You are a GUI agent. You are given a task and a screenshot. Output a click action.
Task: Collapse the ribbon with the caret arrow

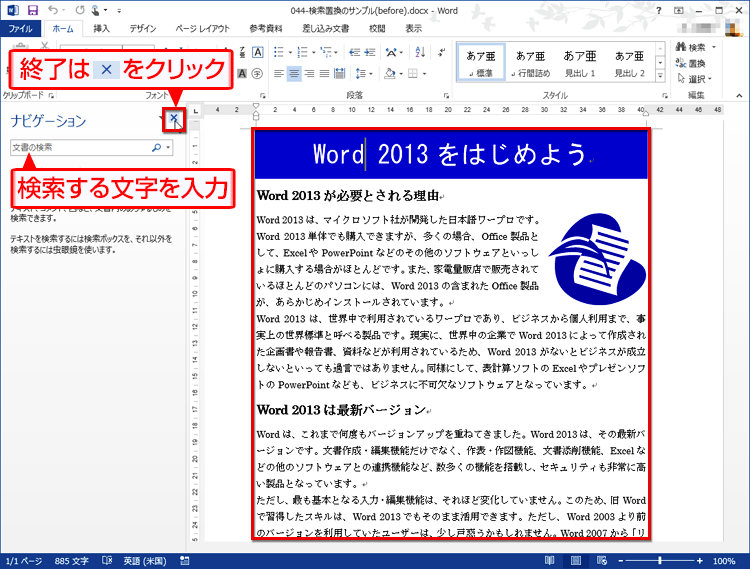(x=739, y=96)
